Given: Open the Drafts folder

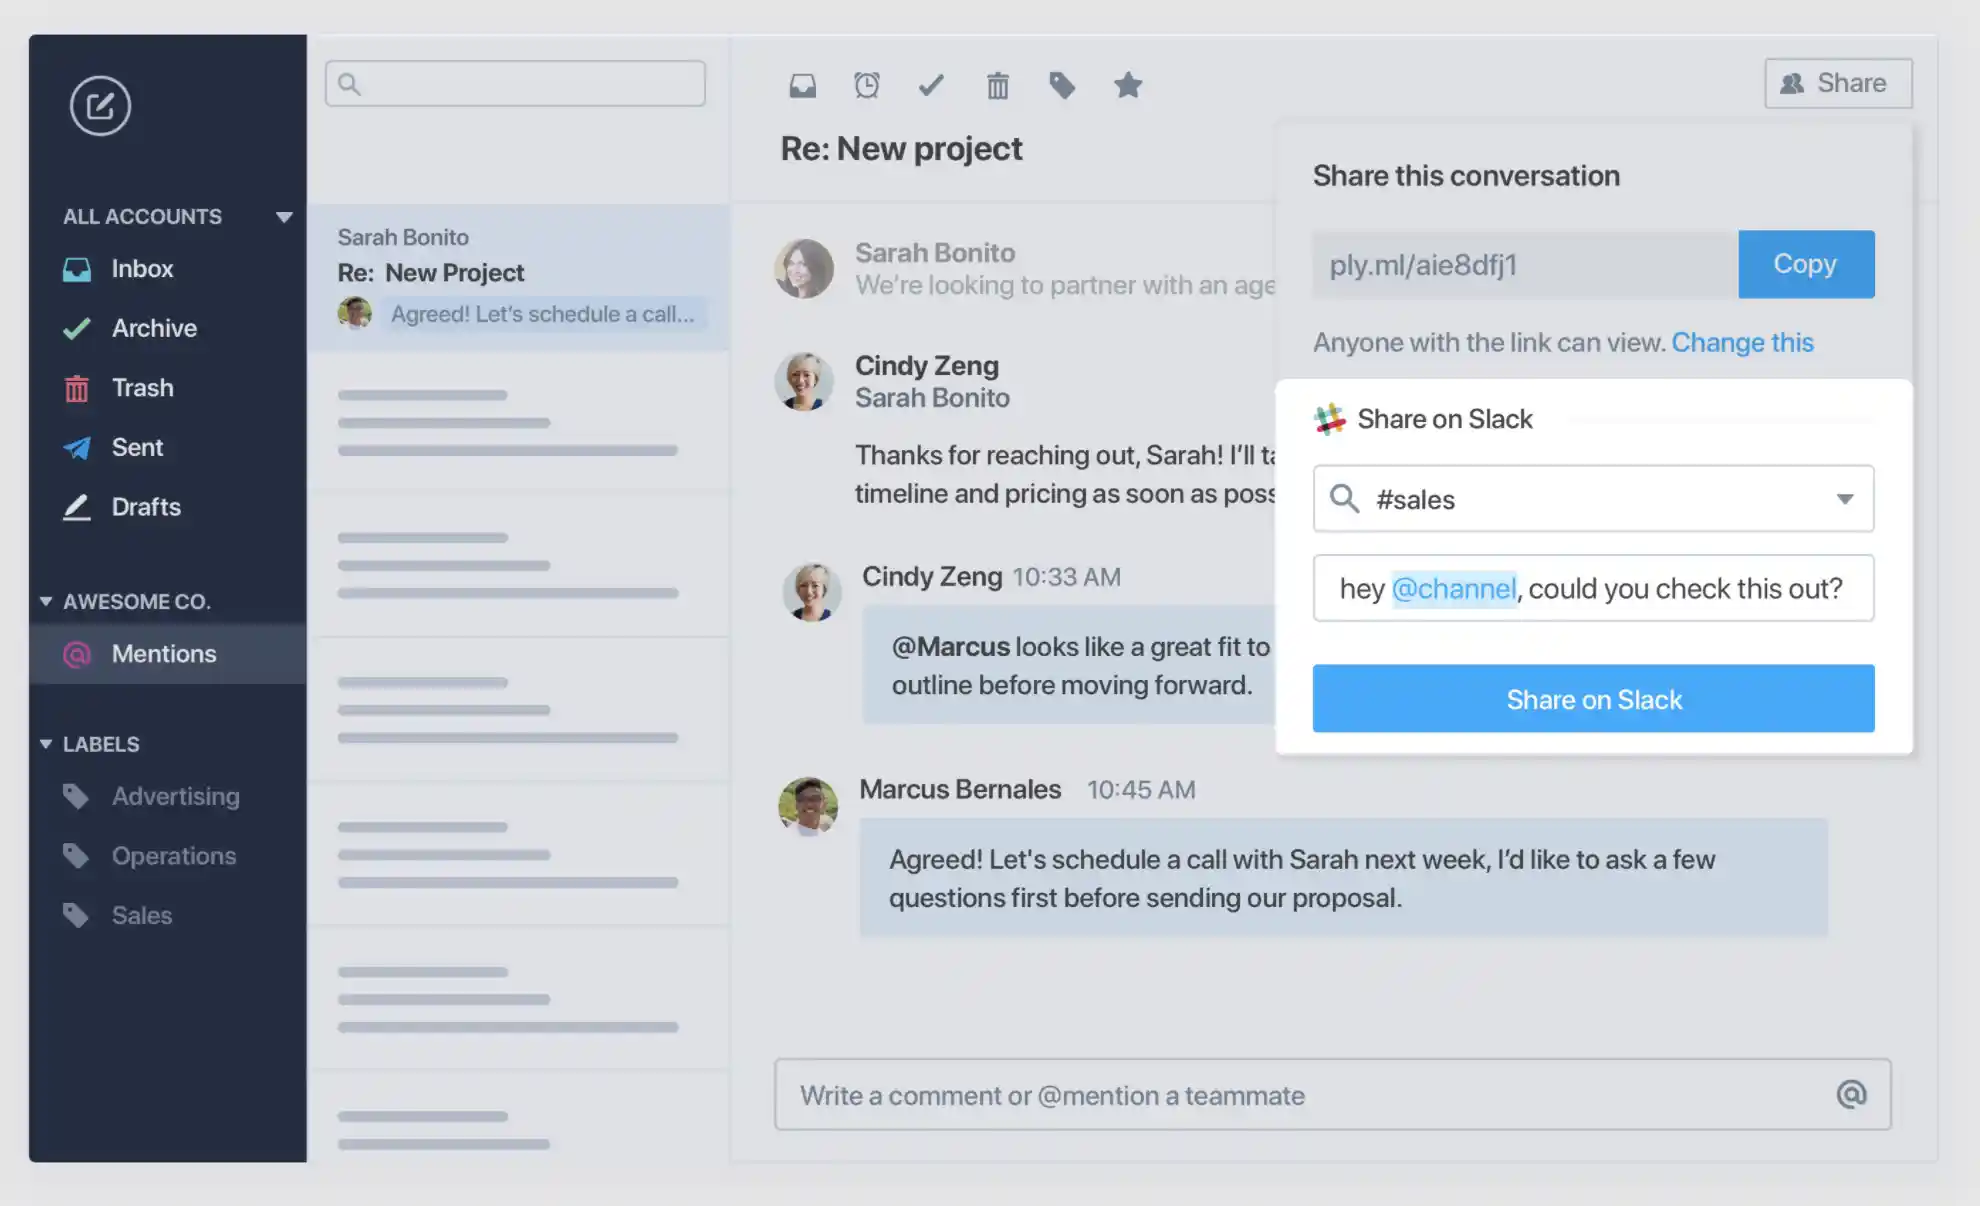Looking at the screenshot, I should 146,507.
